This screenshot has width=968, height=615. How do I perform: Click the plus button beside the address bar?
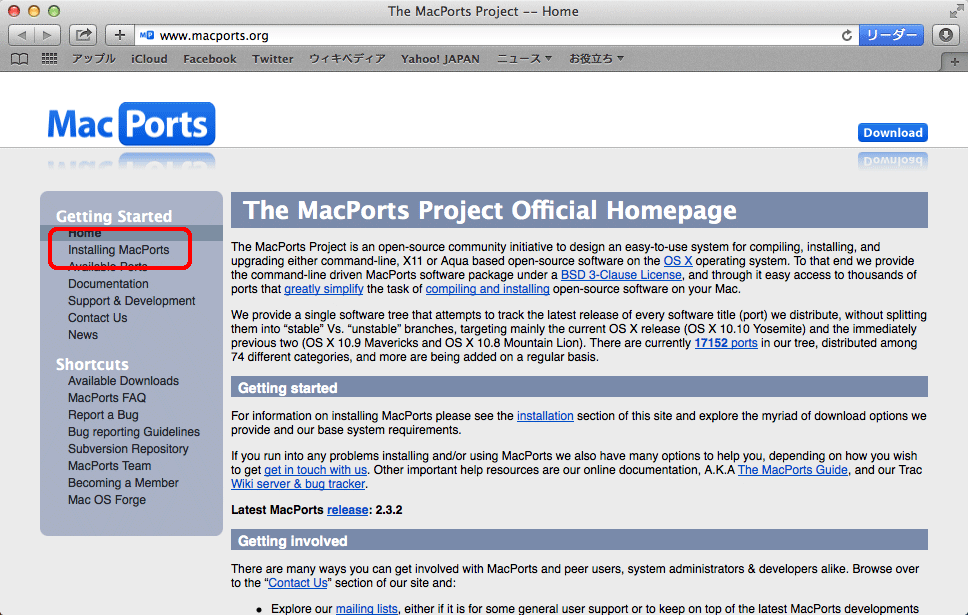[x=120, y=35]
